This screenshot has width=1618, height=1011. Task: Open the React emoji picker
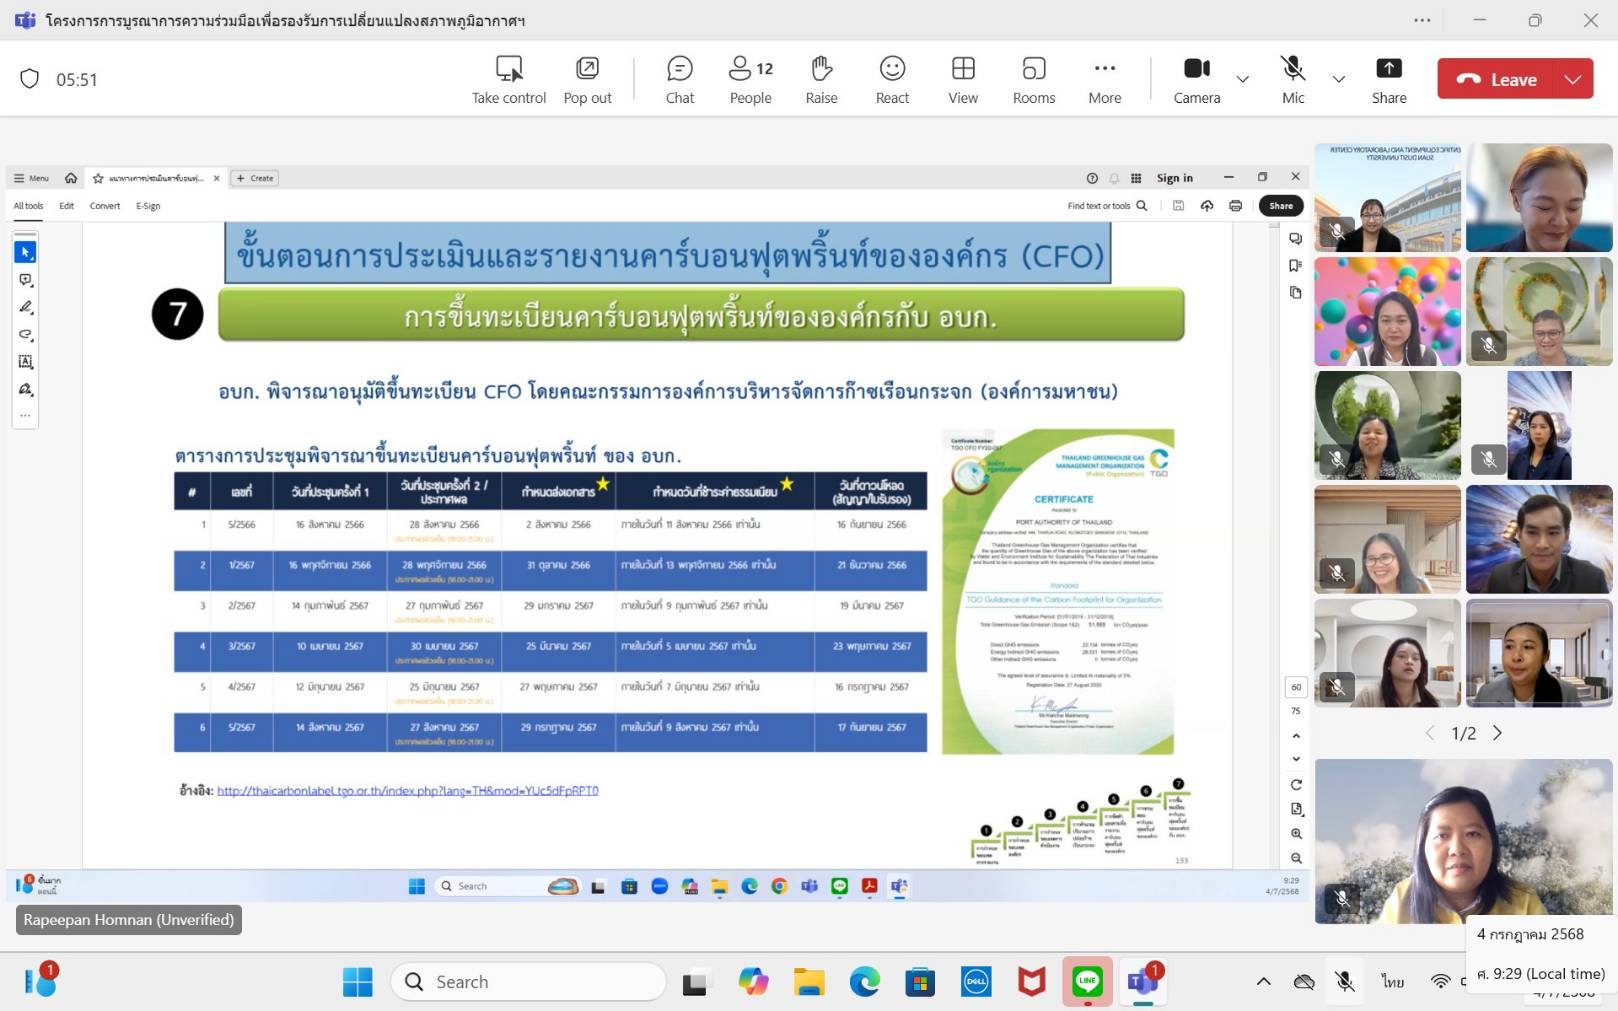(x=892, y=79)
